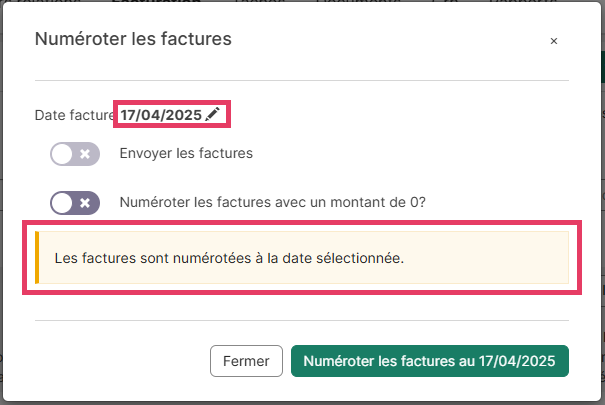Click the Date facture label

click(75, 115)
